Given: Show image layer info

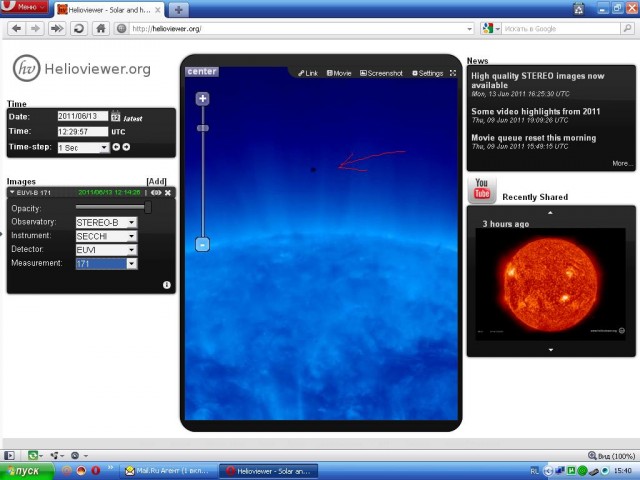Looking at the screenshot, I should (x=167, y=285).
